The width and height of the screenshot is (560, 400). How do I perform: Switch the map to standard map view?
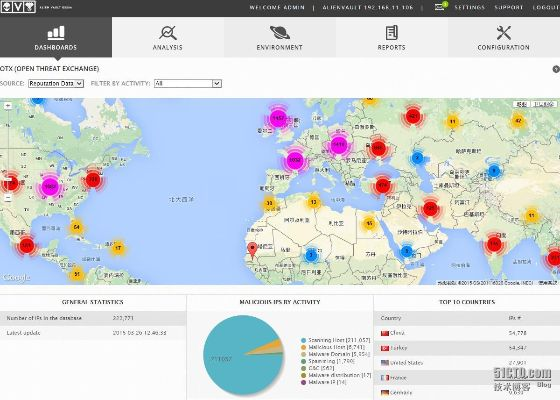click(x=522, y=104)
